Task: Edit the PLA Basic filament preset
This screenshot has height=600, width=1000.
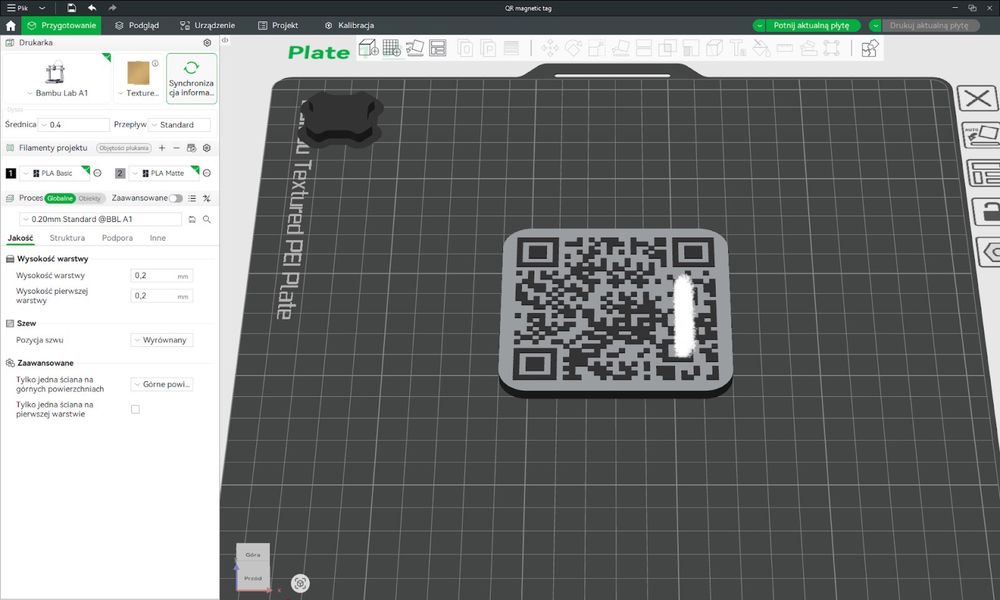Action: 98,173
